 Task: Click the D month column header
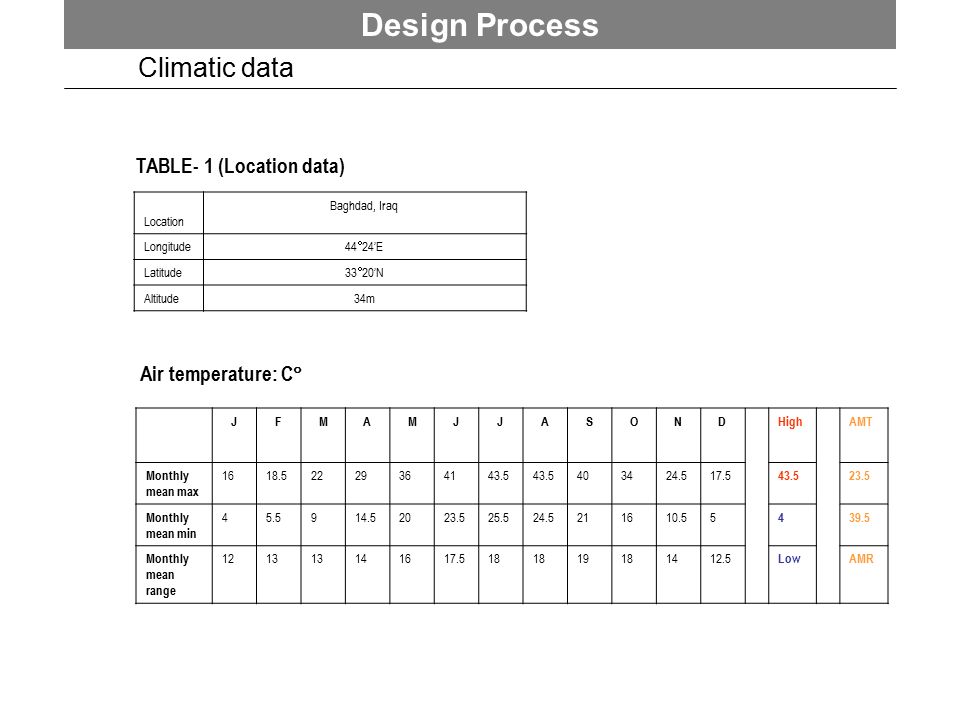click(722, 435)
